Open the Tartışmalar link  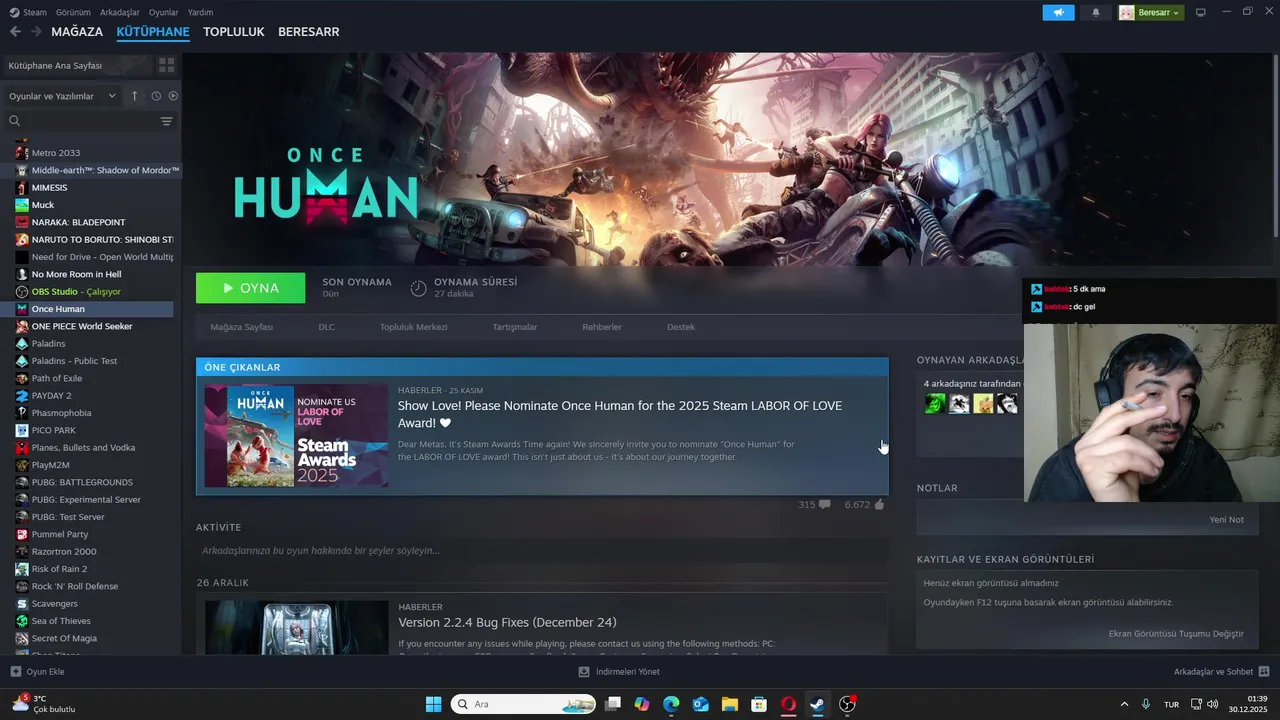pyautogui.click(x=515, y=327)
